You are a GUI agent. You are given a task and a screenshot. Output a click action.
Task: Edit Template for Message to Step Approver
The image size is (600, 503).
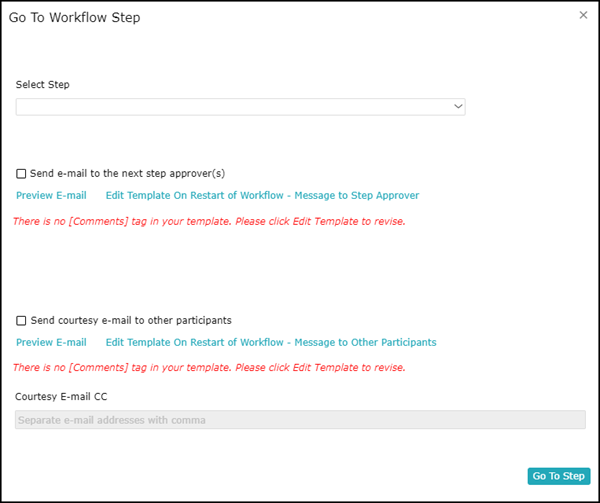click(262, 195)
